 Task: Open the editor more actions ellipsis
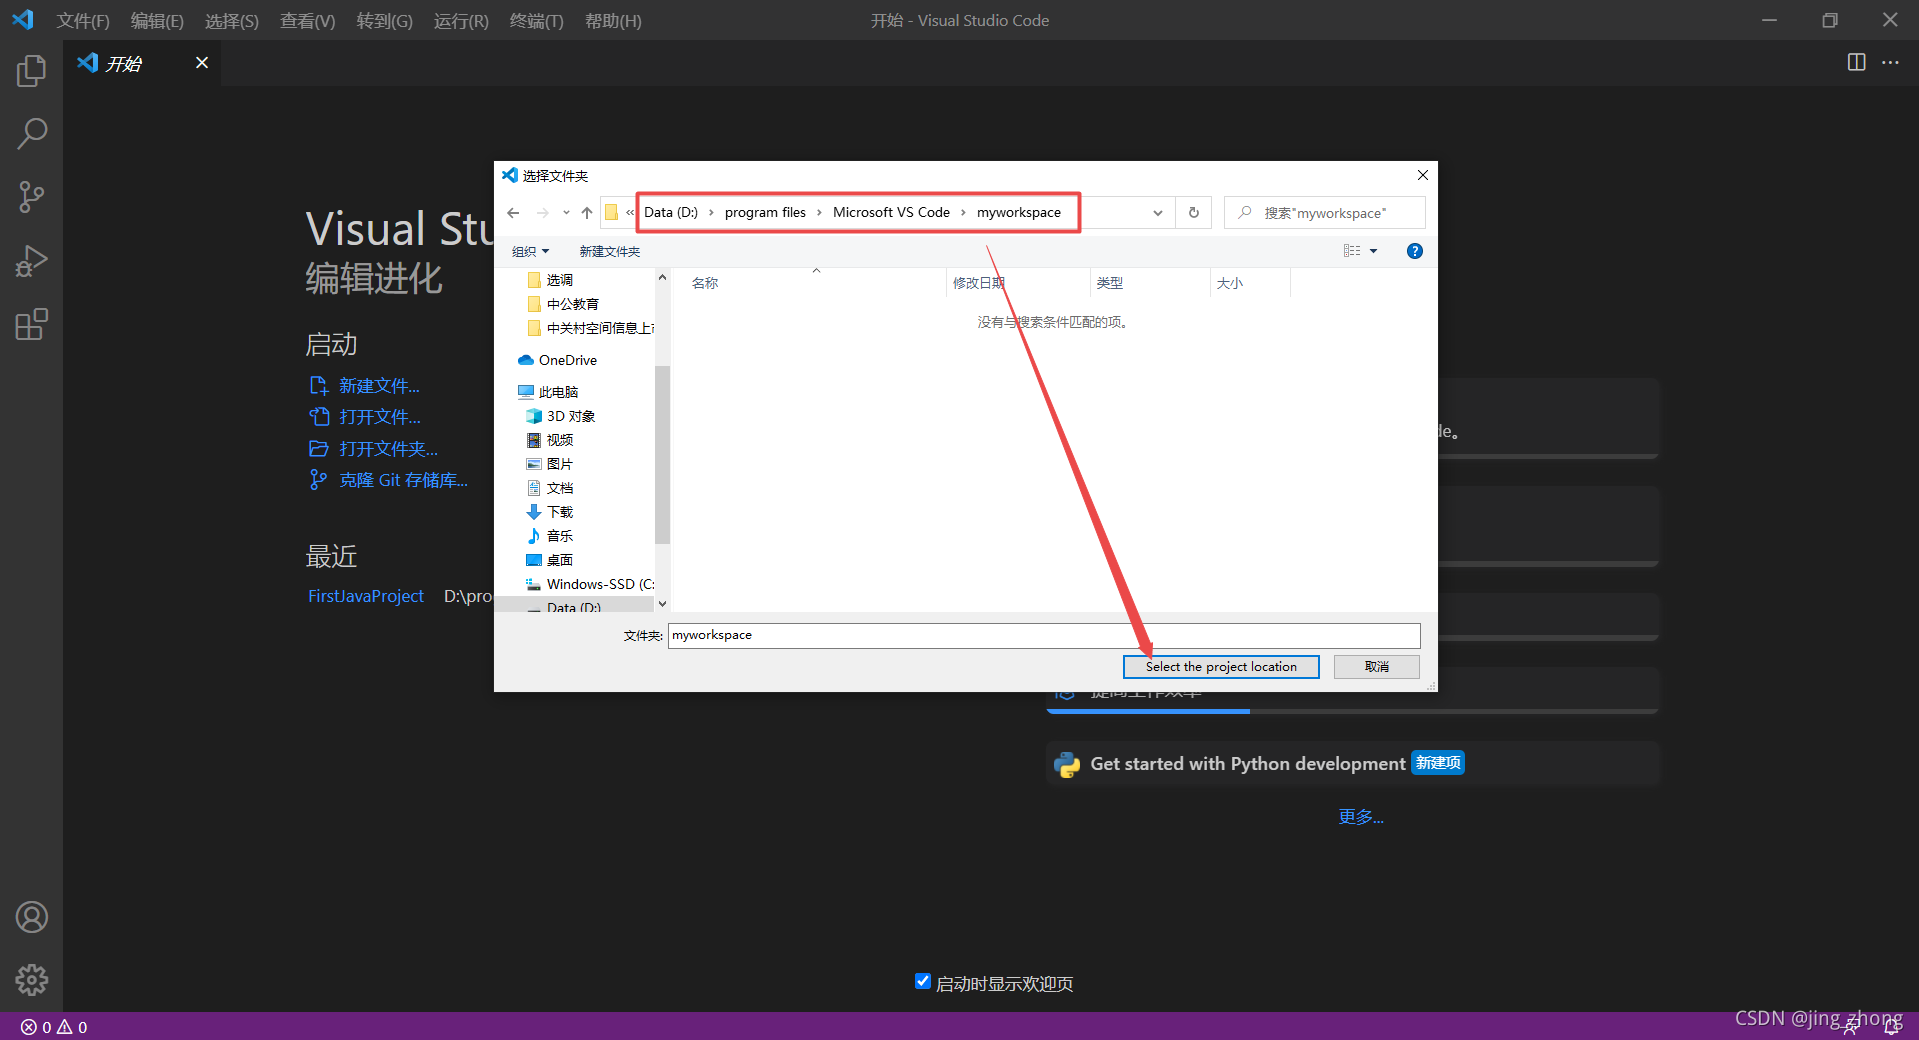pos(1890,62)
